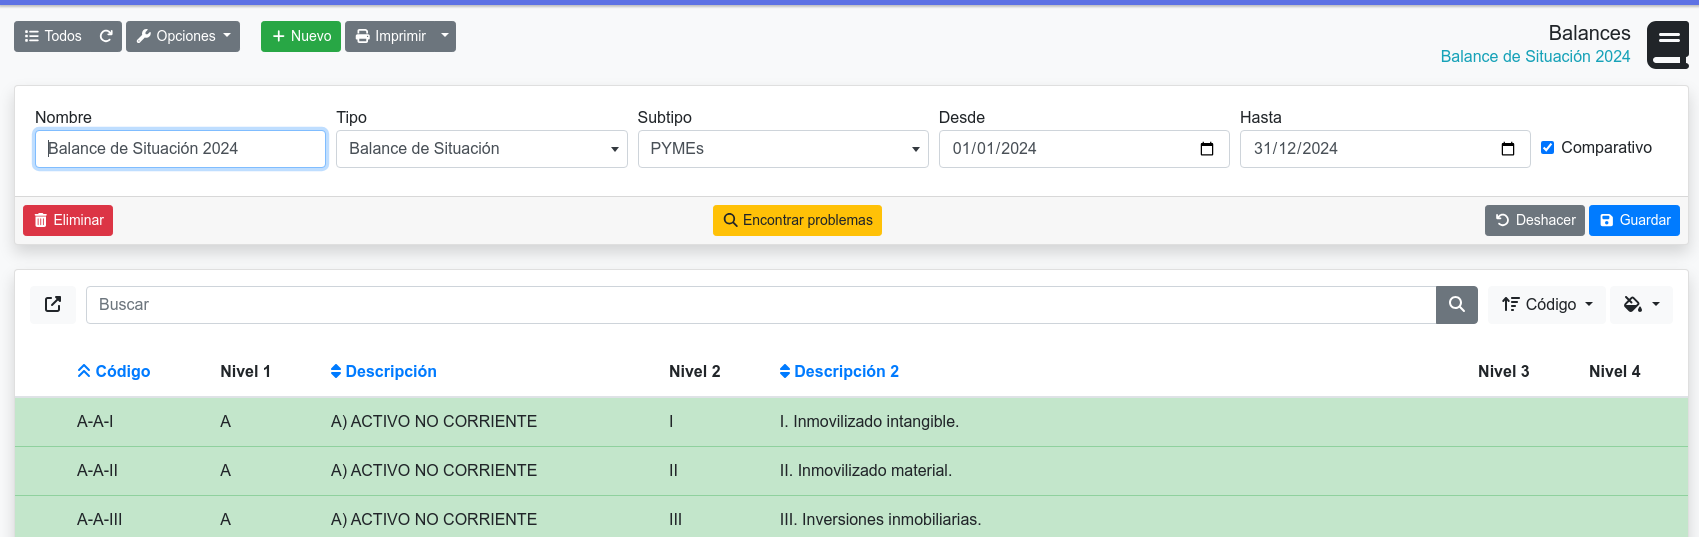Click the Nivel 1 column header
The image size is (1699, 537).
click(x=245, y=371)
